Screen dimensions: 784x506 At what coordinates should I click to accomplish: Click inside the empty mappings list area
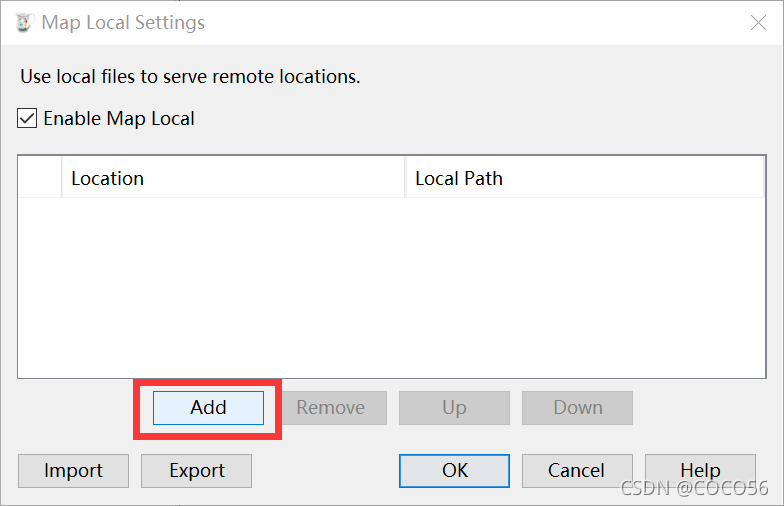pyautogui.click(x=392, y=288)
